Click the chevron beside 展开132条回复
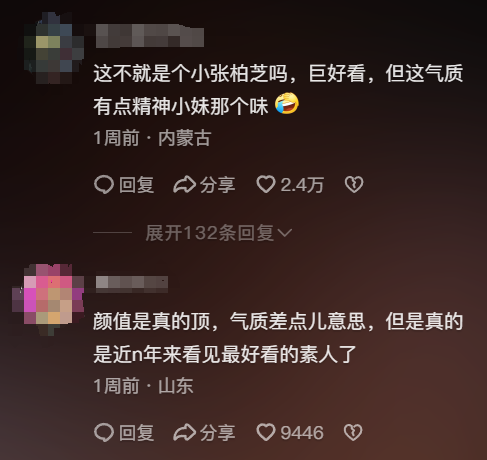This screenshot has width=487, height=460. pyautogui.click(x=285, y=233)
